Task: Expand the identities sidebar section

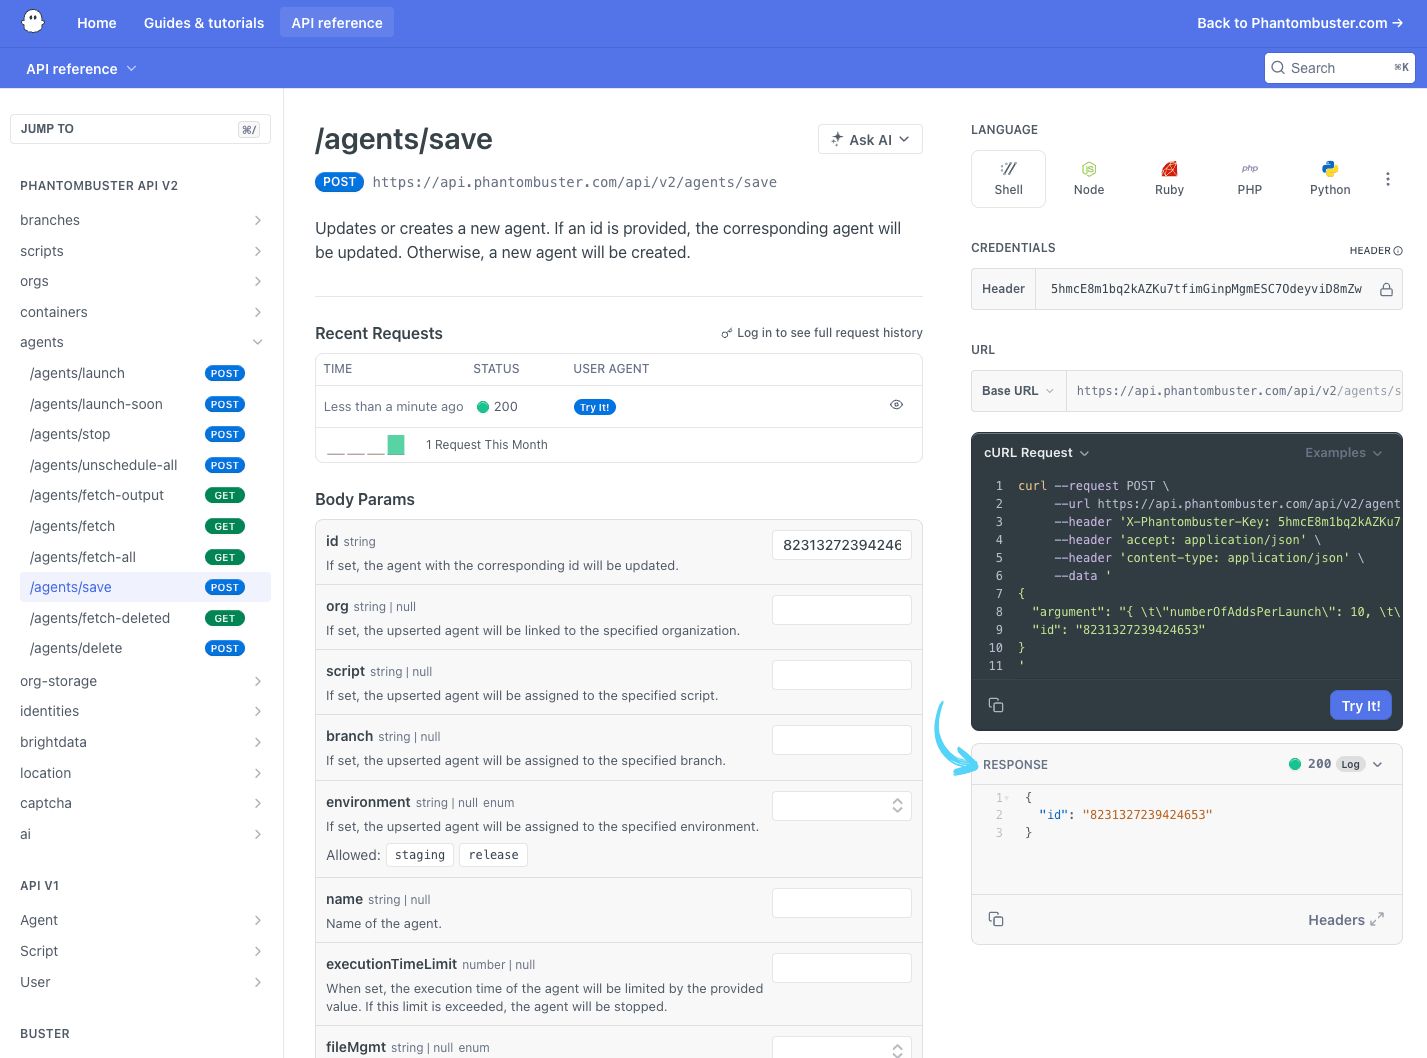Action: [x=257, y=711]
